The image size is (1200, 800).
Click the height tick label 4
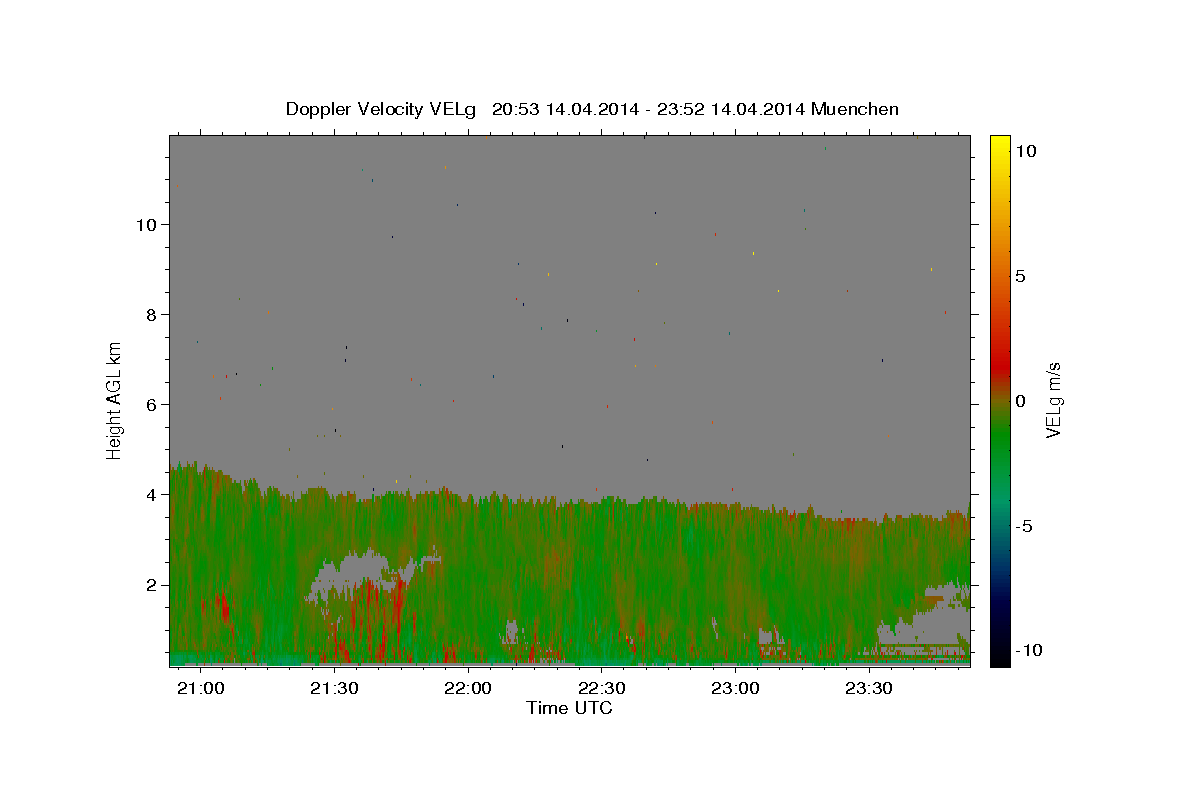(x=150, y=494)
